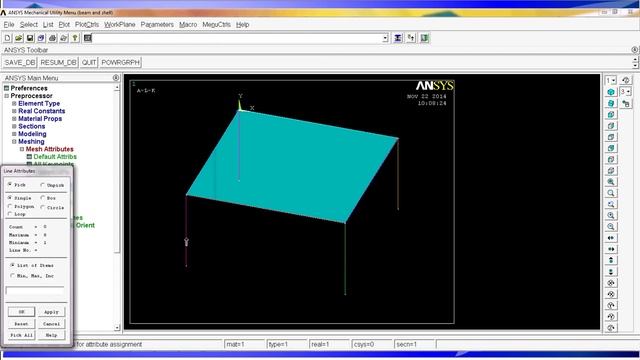Image resolution: width=640 pixels, height=360 pixels.
Task: Click the Open ANSYS File icon
Action: point(19,38)
